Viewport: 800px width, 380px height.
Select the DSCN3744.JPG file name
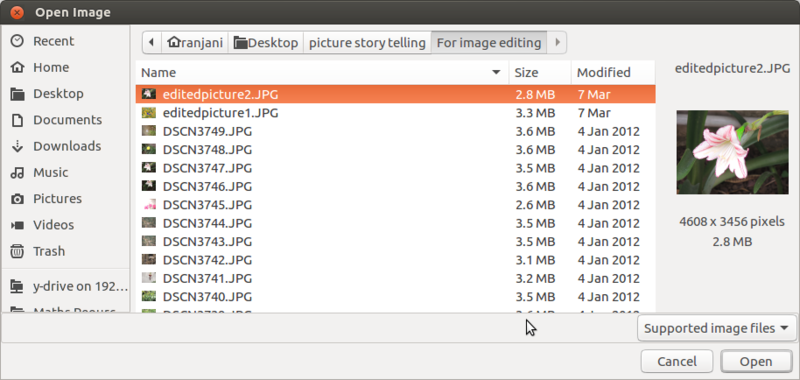(208, 223)
